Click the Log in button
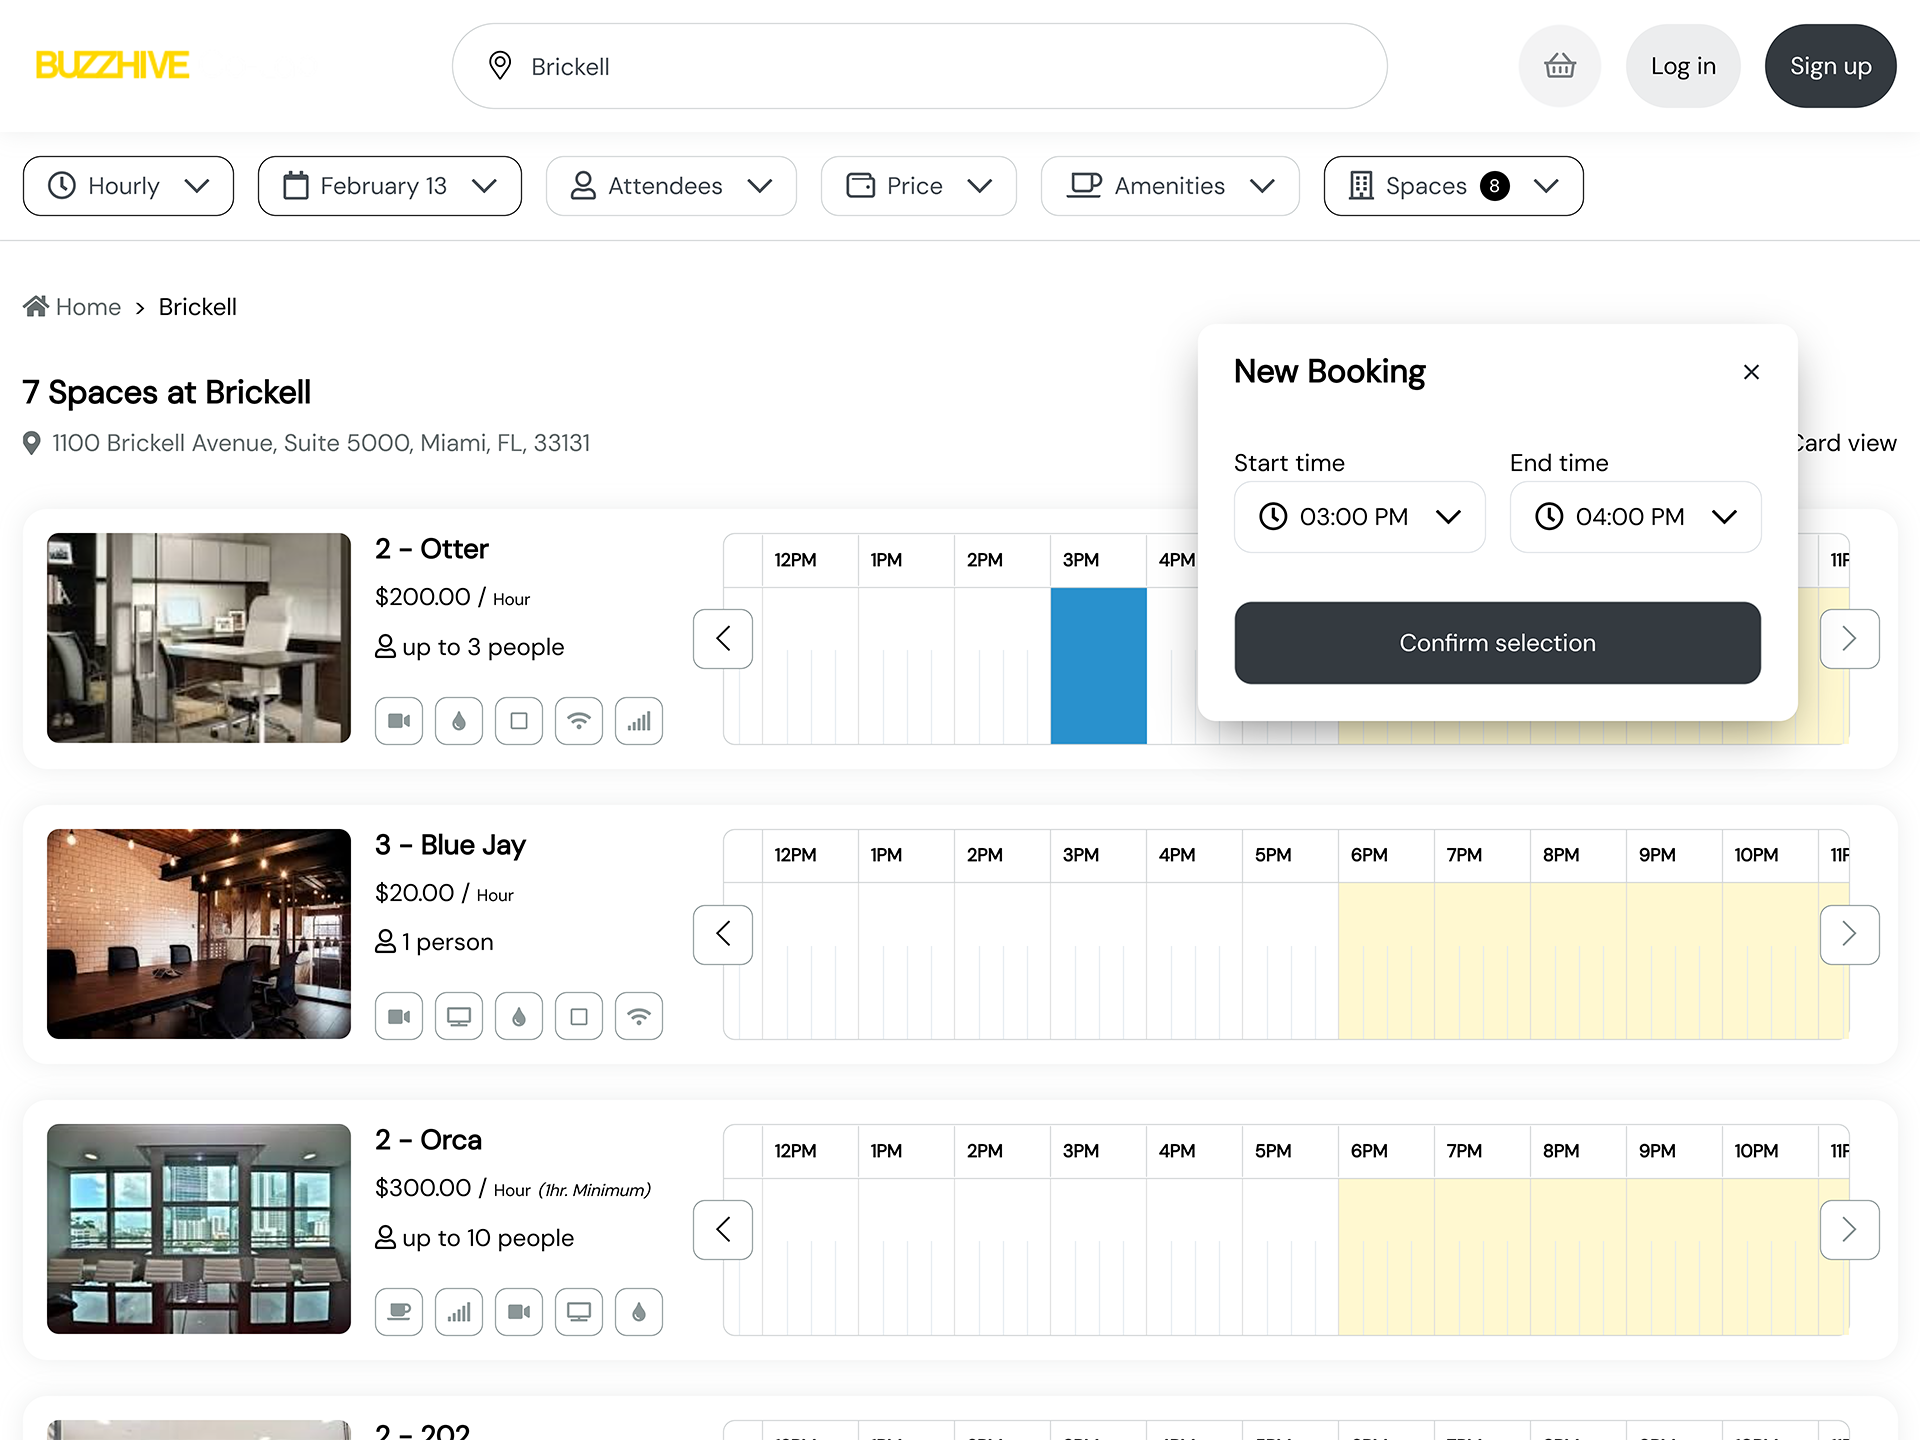 tap(1683, 66)
